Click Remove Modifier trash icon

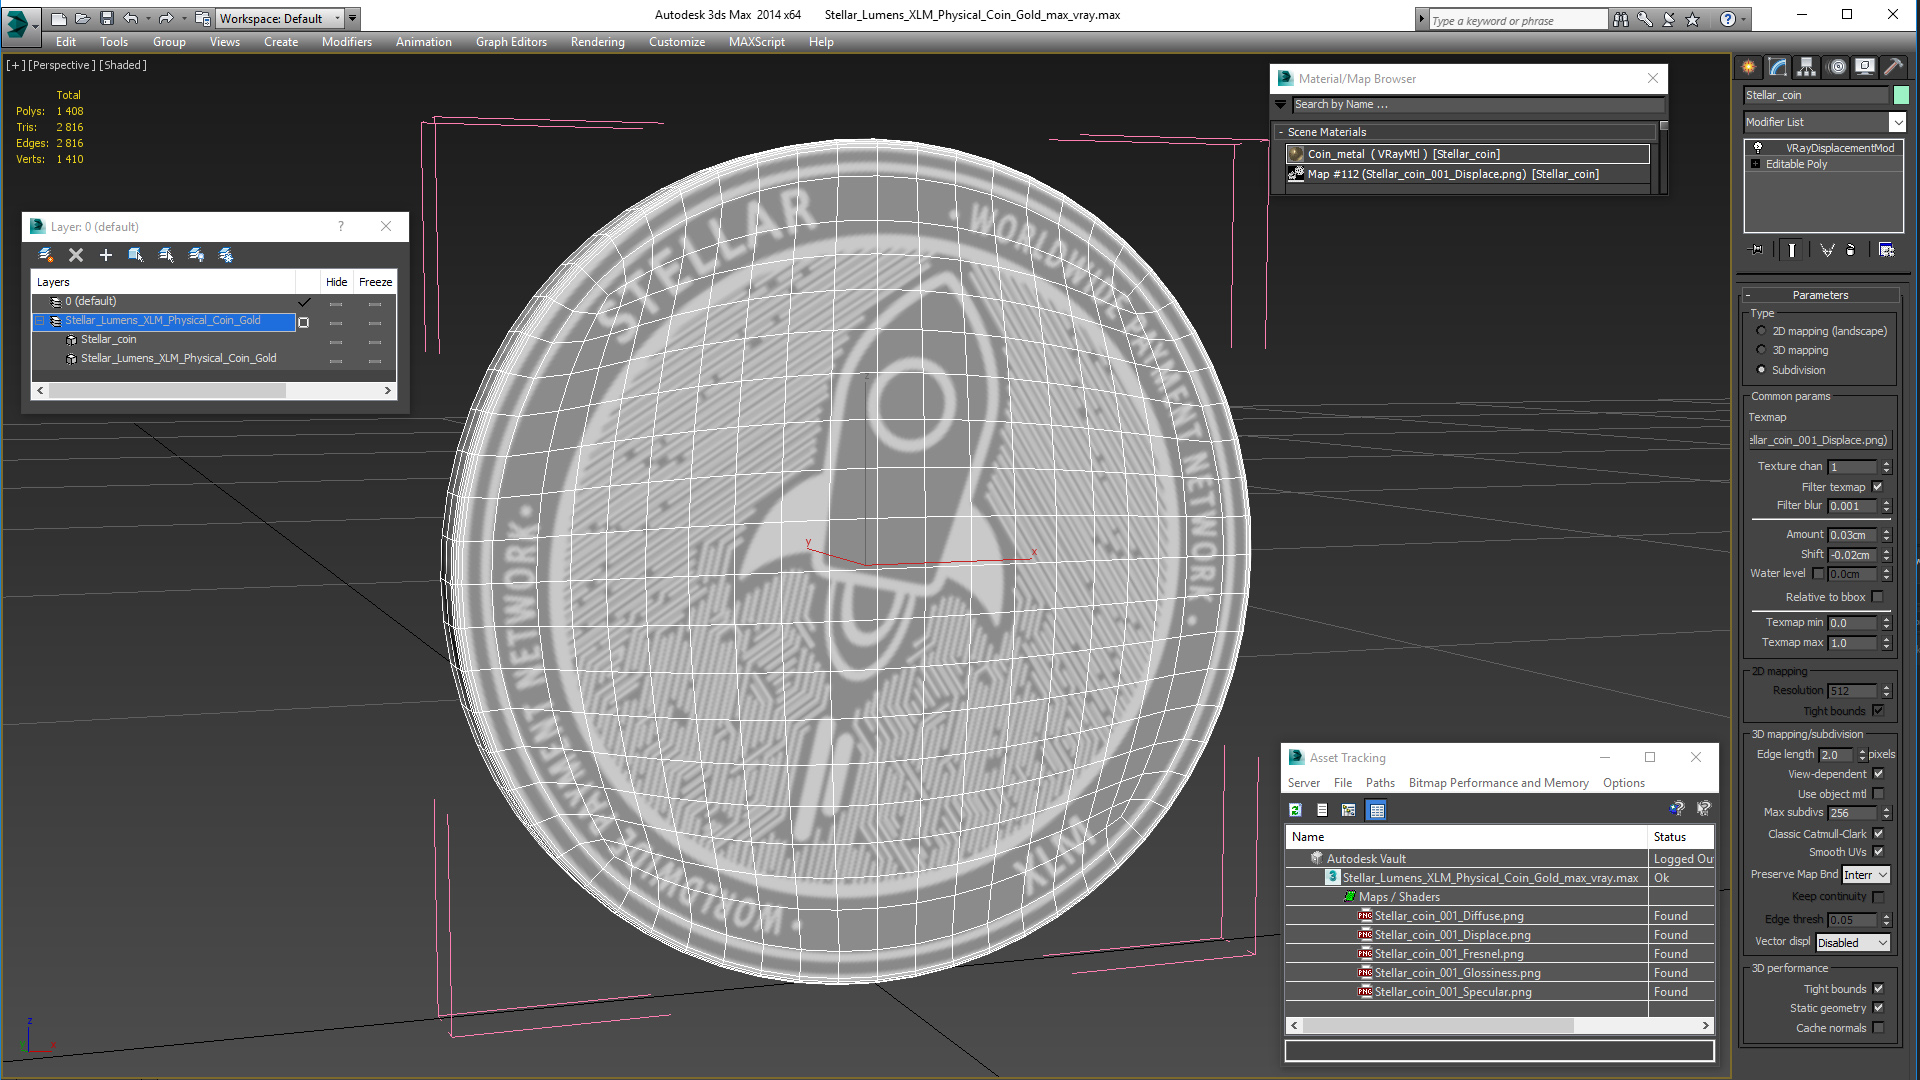[x=1851, y=250]
